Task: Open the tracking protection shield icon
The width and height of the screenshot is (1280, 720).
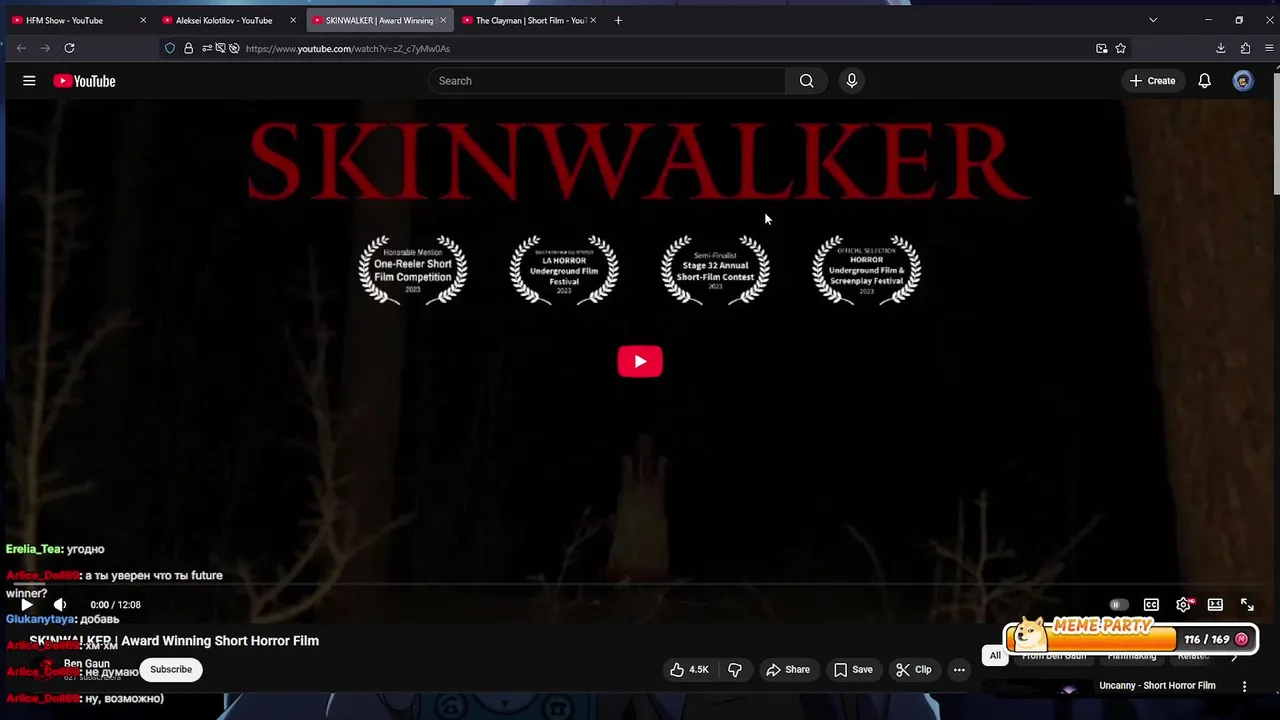Action: (170, 48)
